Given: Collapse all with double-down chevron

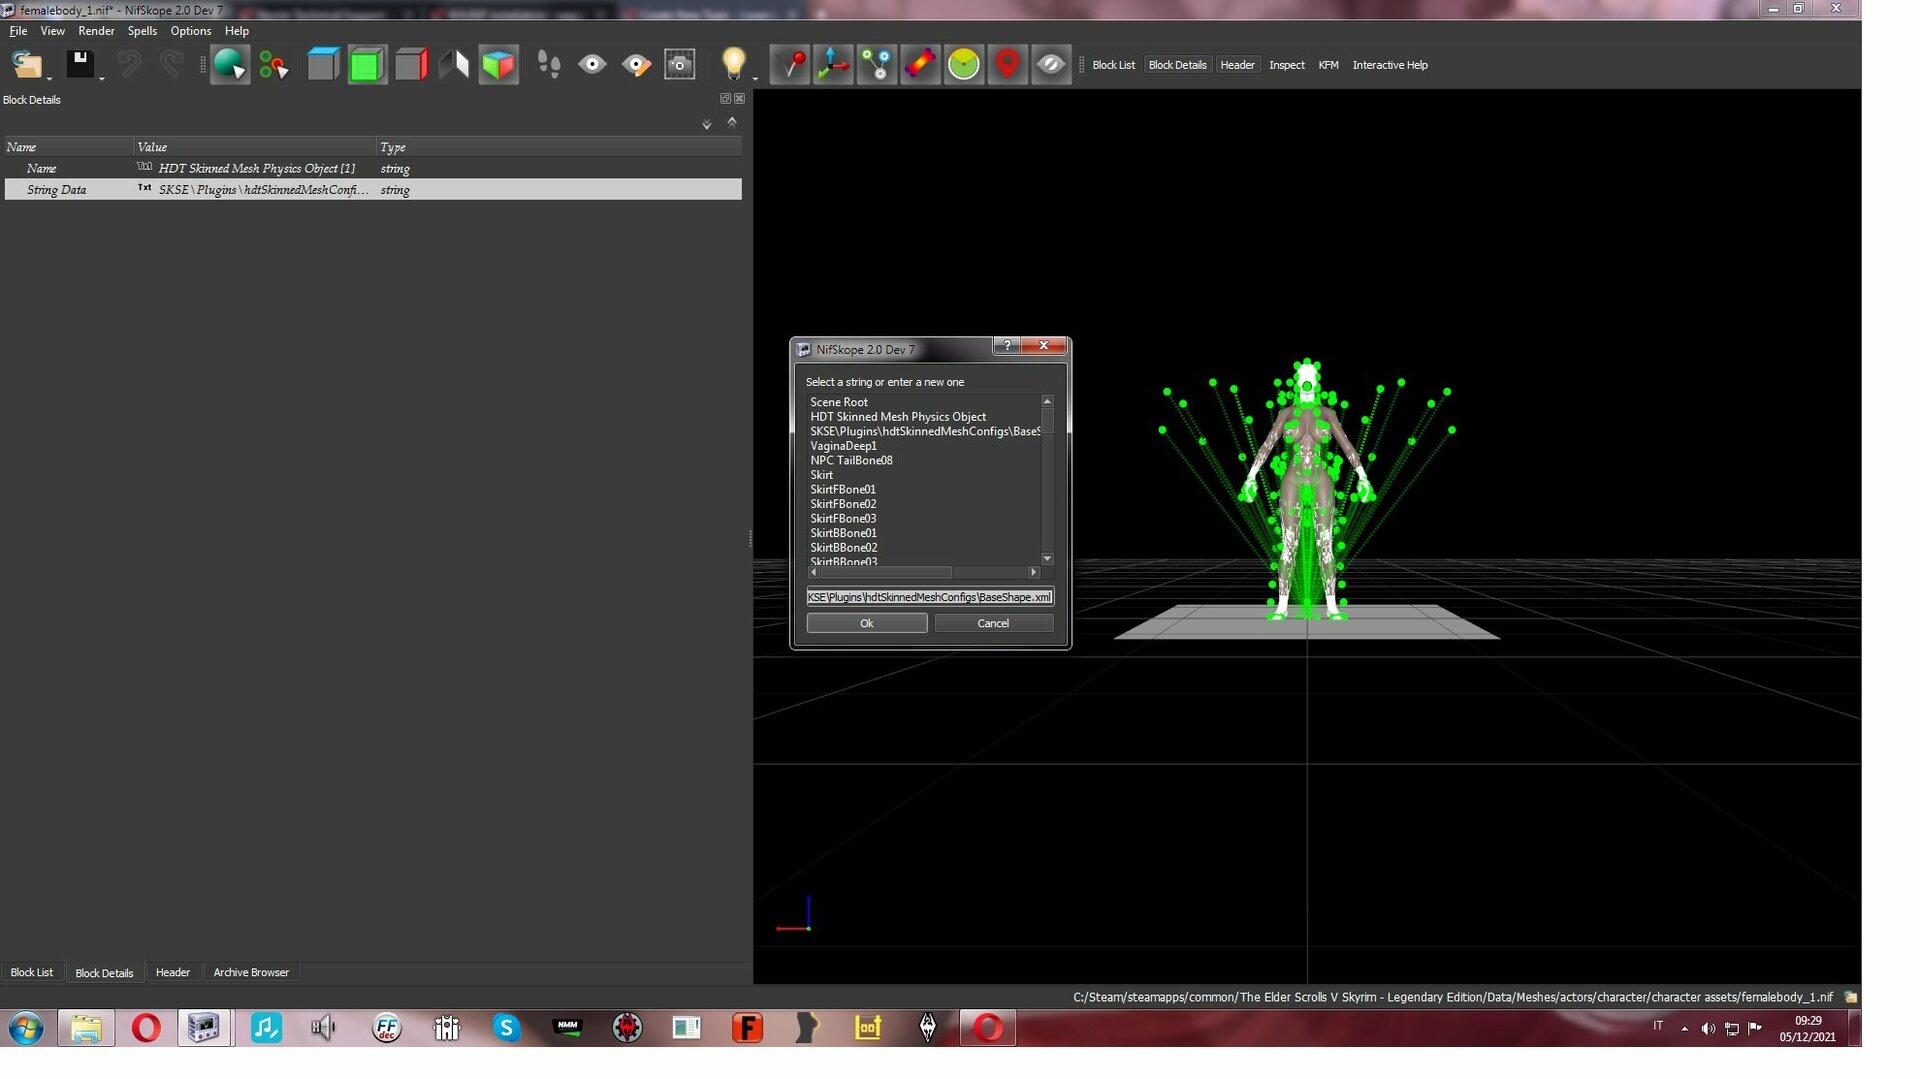Looking at the screenshot, I should [707, 124].
